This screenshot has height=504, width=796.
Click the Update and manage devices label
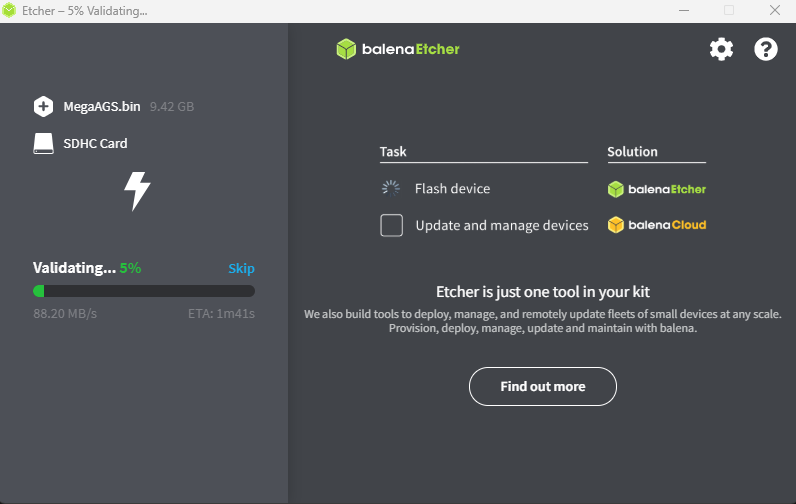[x=502, y=225]
